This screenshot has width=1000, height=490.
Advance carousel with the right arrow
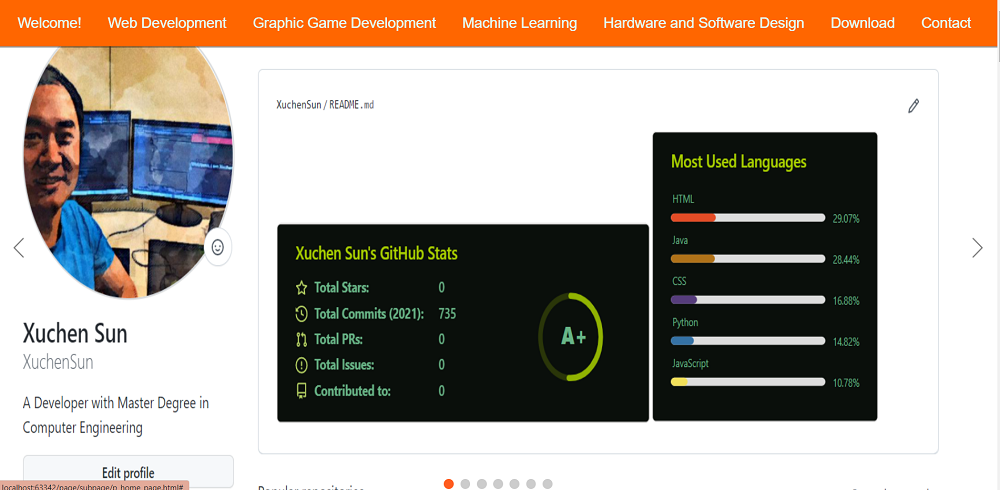[x=977, y=248]
